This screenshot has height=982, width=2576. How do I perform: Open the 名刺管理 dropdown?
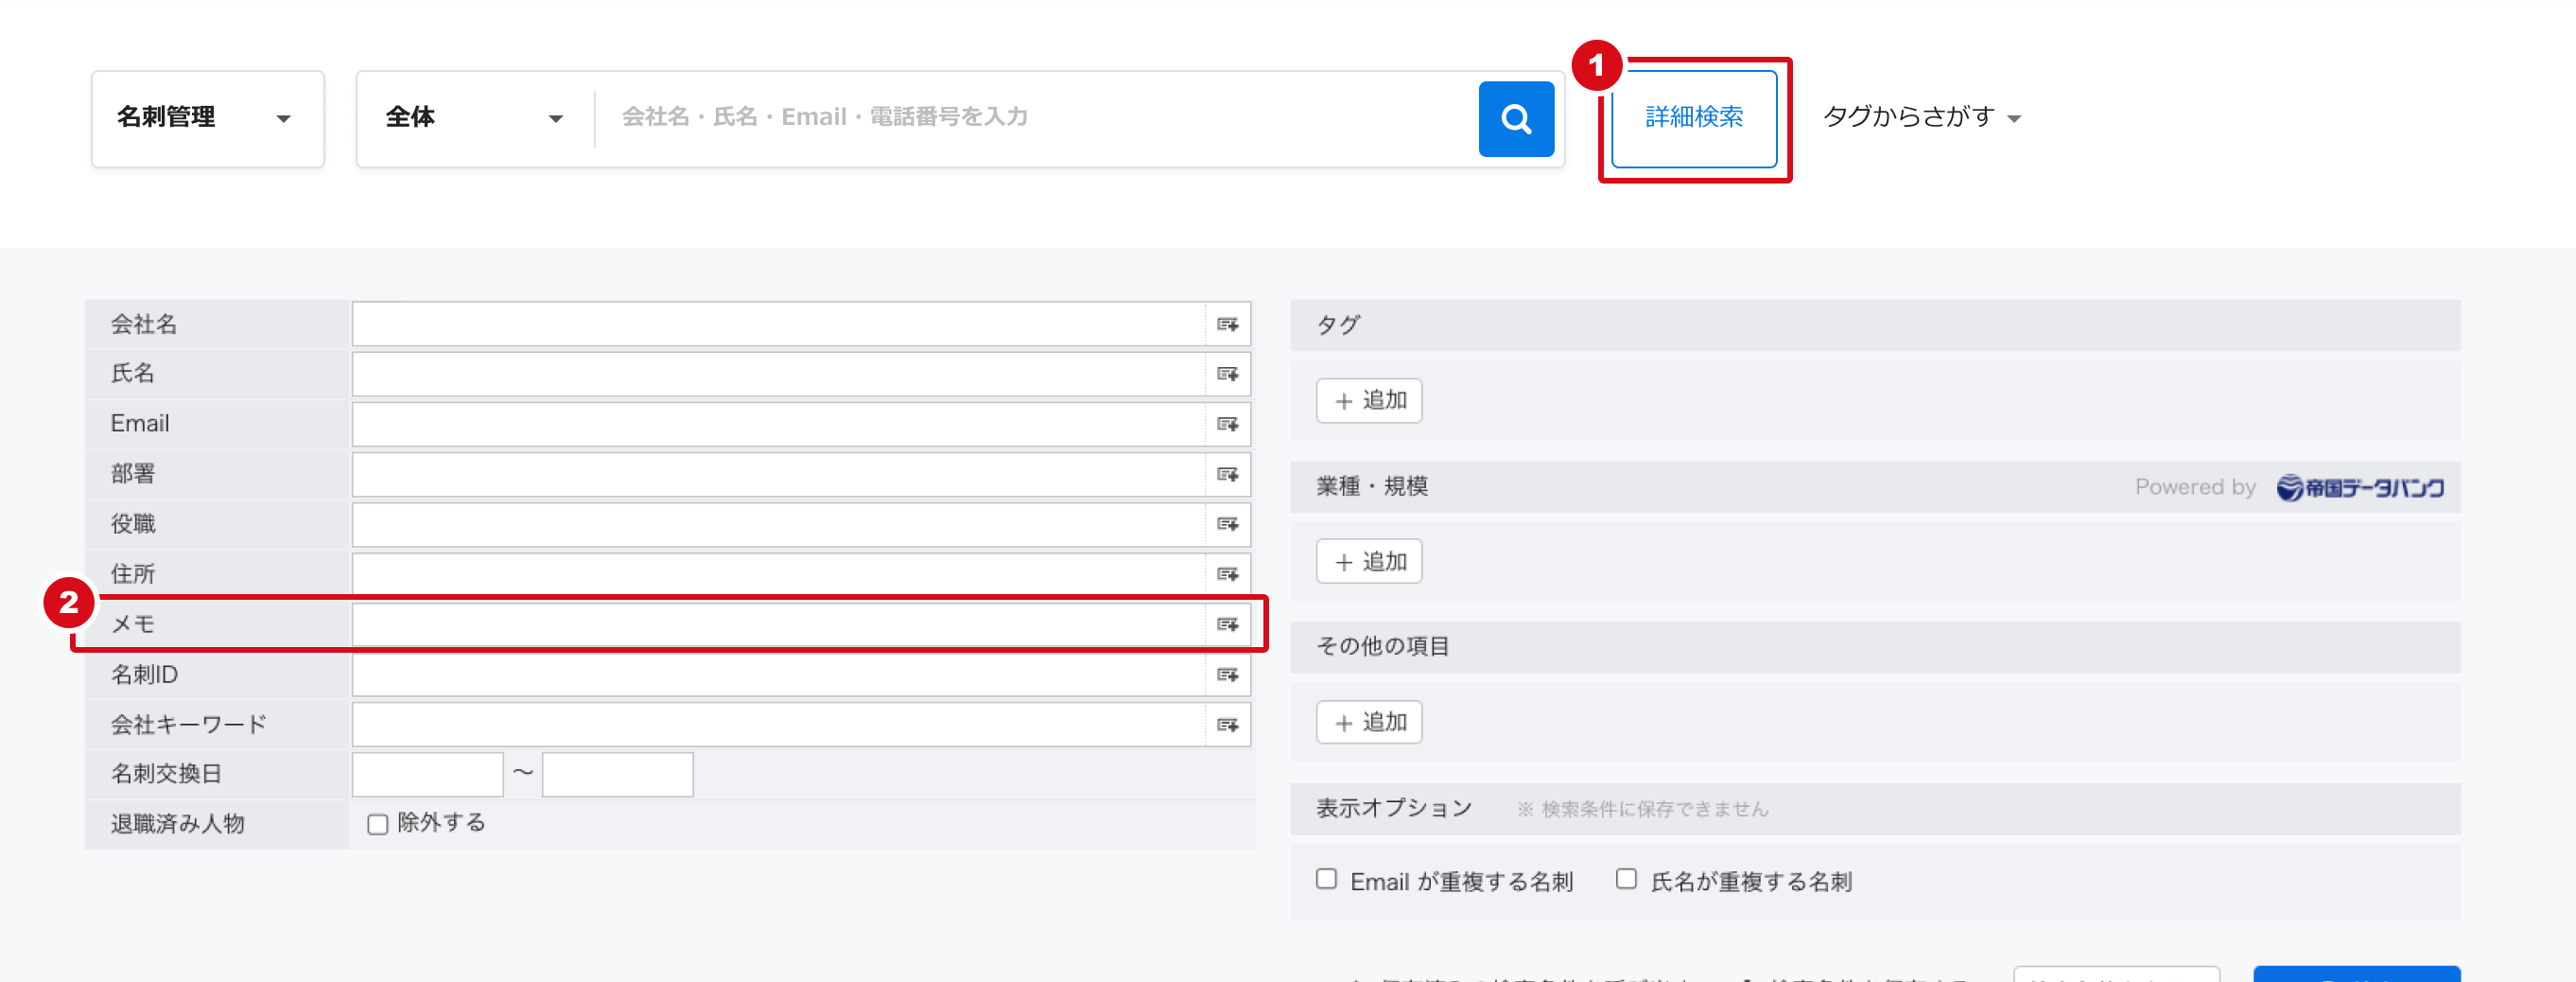207,118
